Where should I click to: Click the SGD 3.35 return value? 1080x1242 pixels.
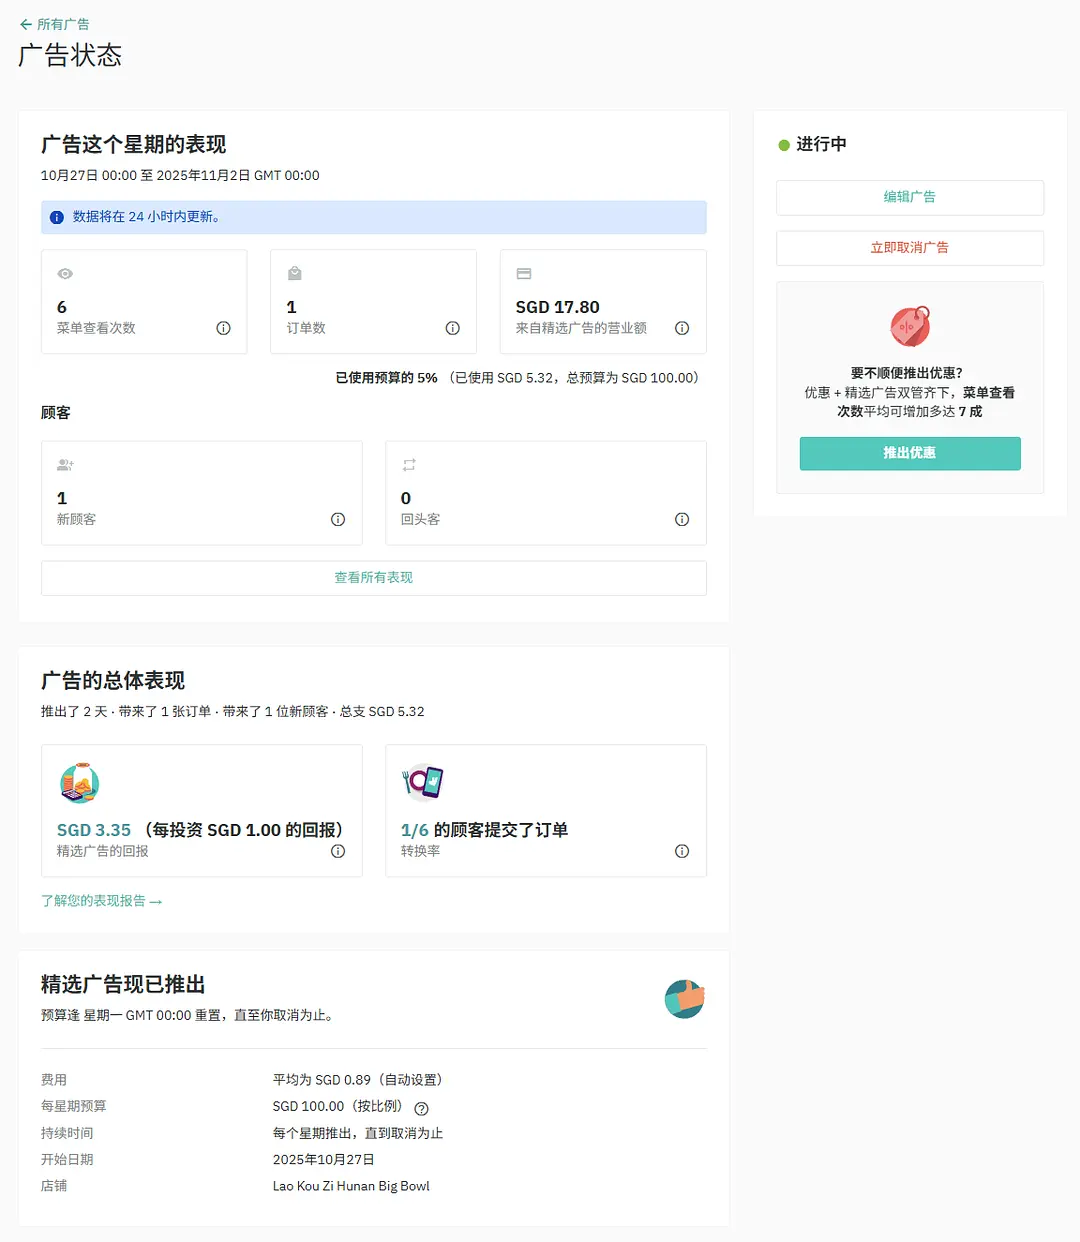(x=94, y=830)
